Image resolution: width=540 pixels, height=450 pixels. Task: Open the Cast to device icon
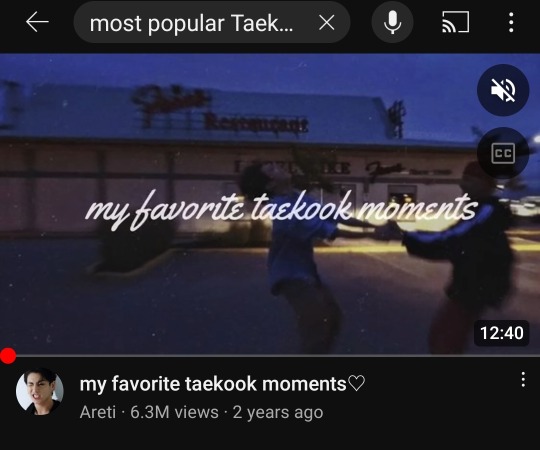point(455,22)
